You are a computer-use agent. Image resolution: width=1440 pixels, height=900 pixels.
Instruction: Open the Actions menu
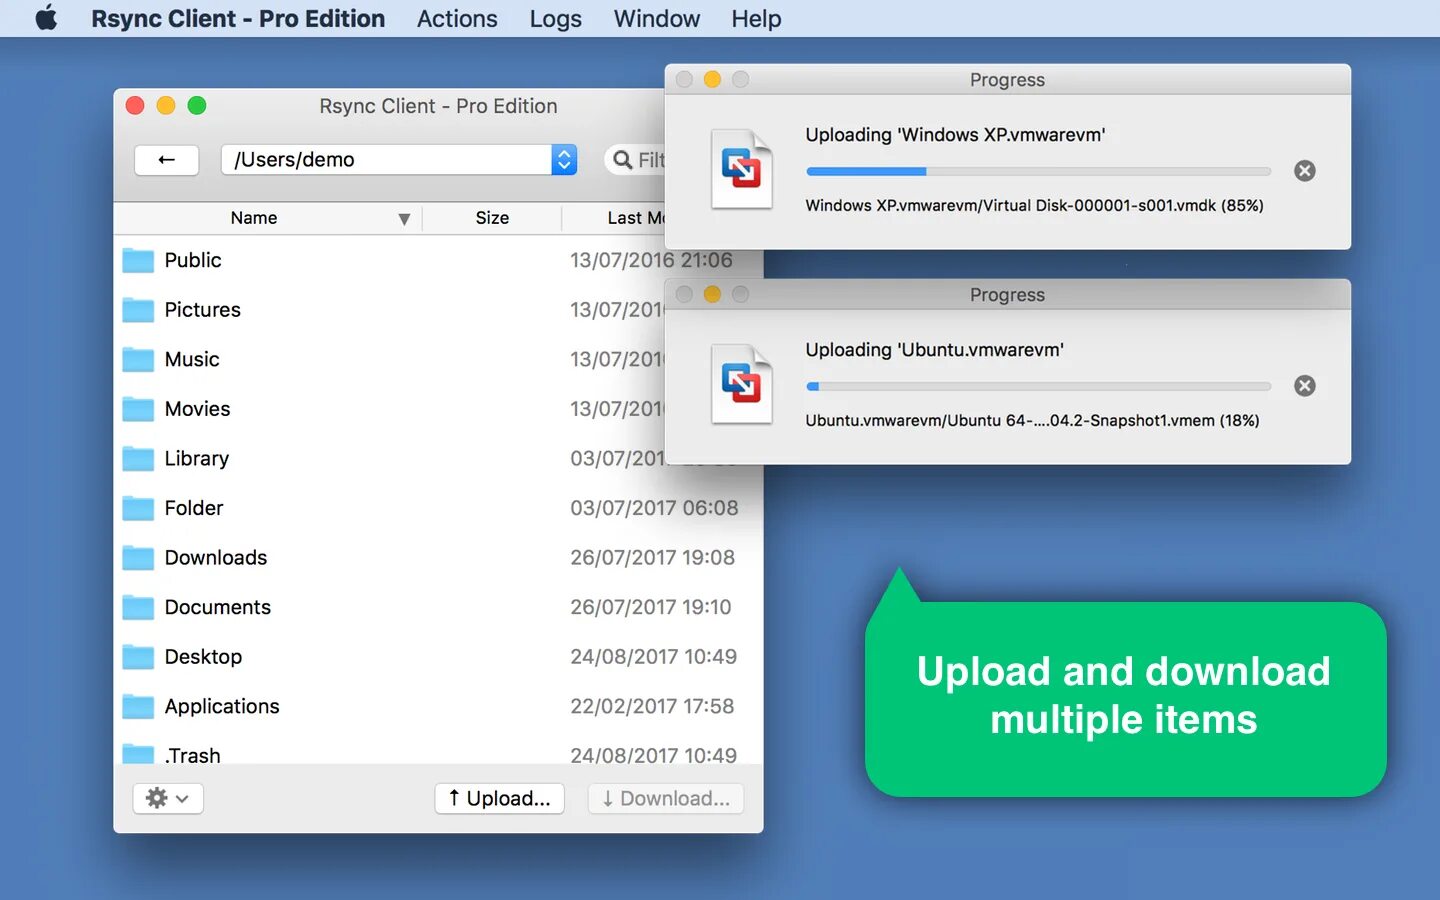tap(457, 18)
